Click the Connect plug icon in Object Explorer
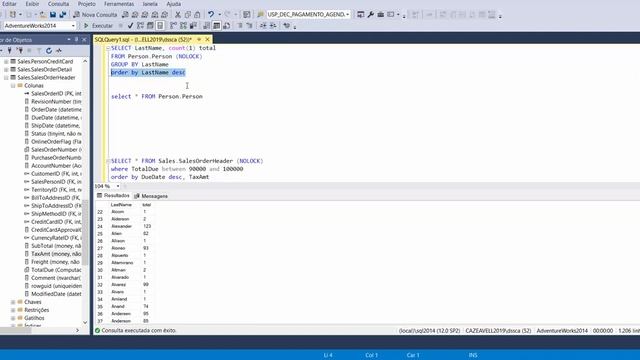 coord(9,51)
